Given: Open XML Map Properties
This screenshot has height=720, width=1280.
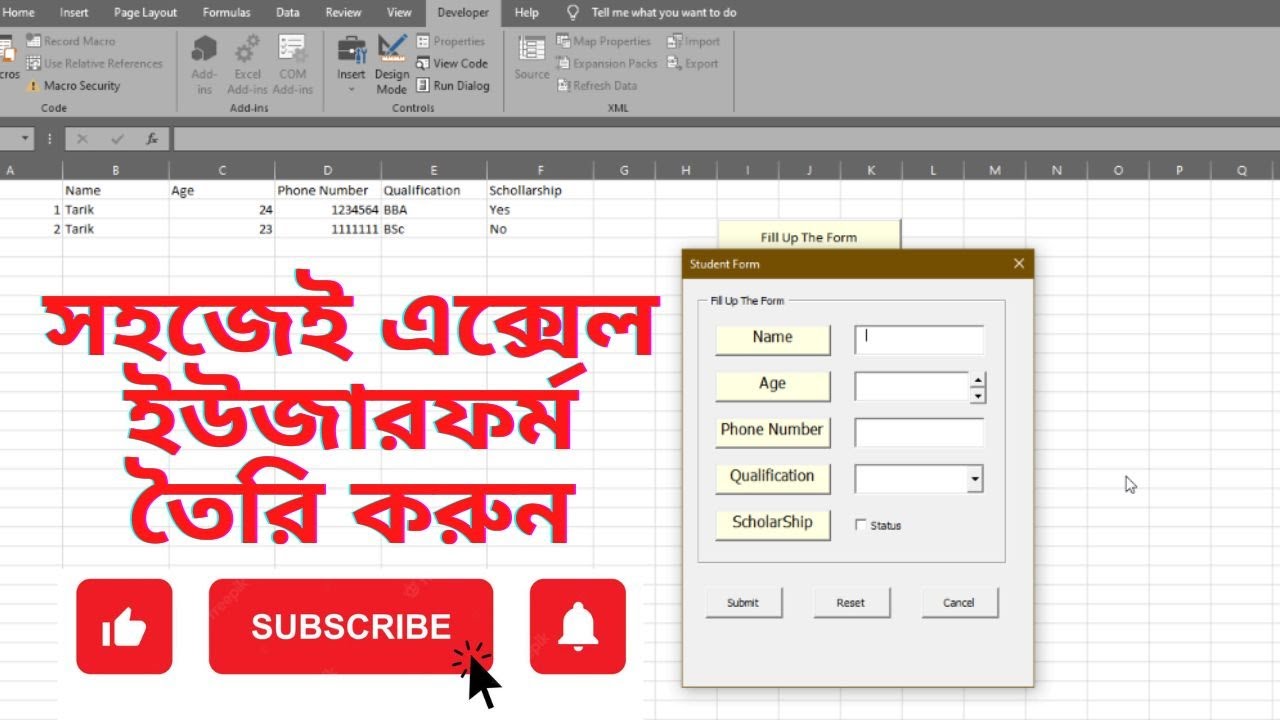Looking at the screenshot, I should [604, 41].
